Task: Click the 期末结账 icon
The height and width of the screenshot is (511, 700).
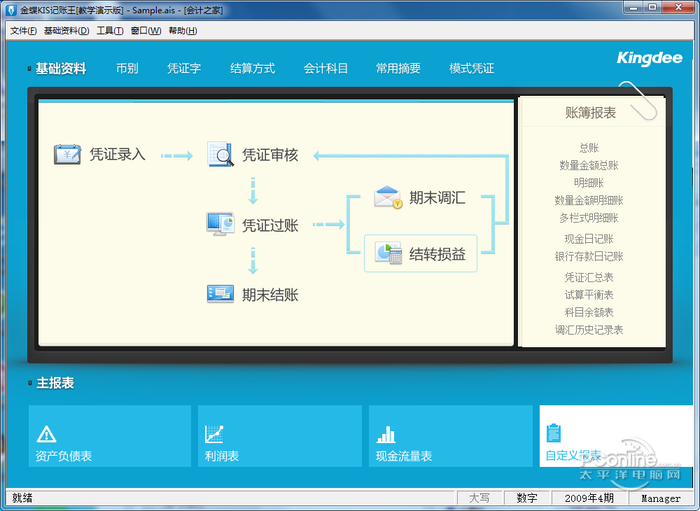Action: [x=221, y=294]
